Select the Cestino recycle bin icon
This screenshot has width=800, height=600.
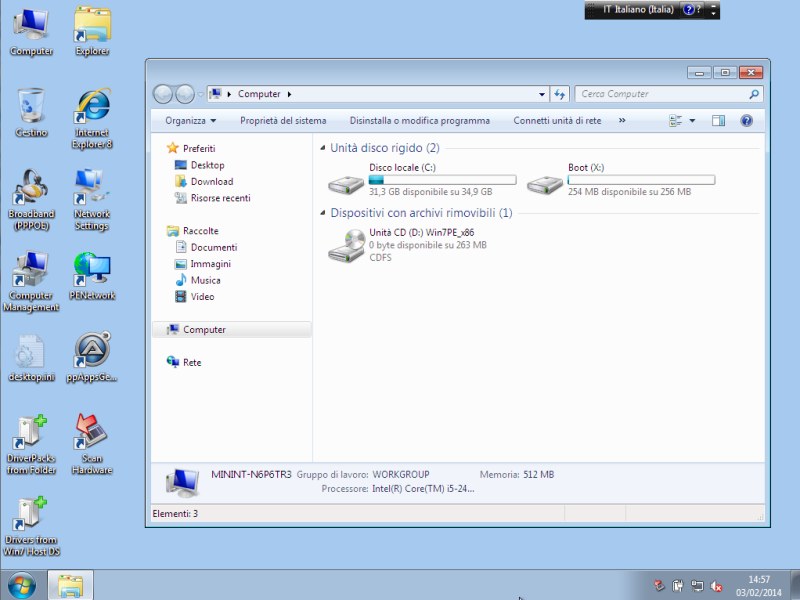(x=31, y=113)
